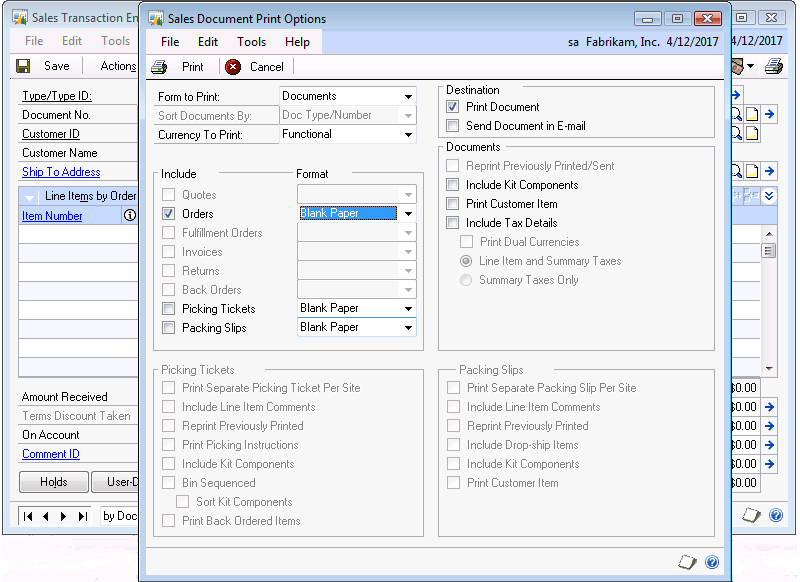Click the red Cancel icon
Viewport: 800px width, 582px height.
pyautogui.click(x=233, y=67)
